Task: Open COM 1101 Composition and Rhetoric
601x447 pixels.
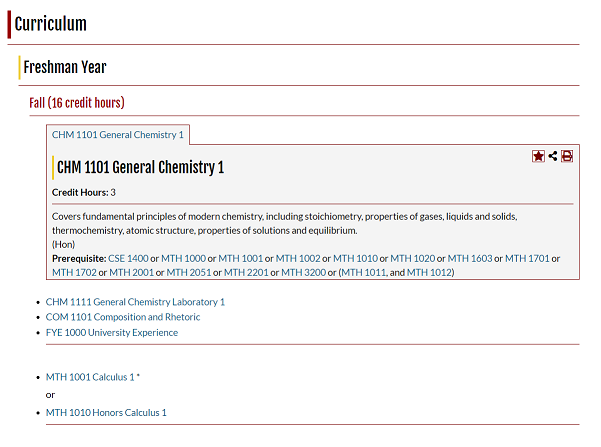Action: 123,317
